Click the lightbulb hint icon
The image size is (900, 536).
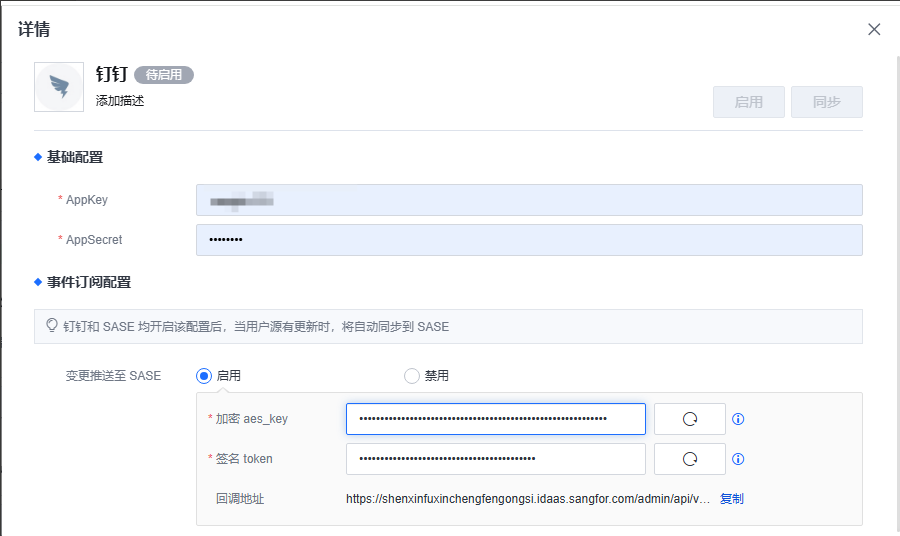click(x=53, y=326)
